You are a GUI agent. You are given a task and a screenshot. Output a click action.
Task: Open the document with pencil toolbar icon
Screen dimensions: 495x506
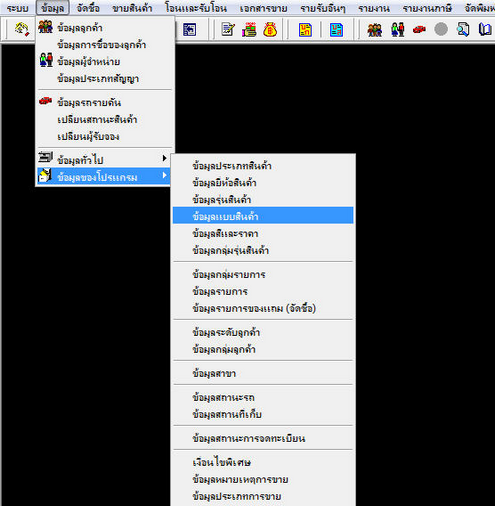(x=228, y=29)
